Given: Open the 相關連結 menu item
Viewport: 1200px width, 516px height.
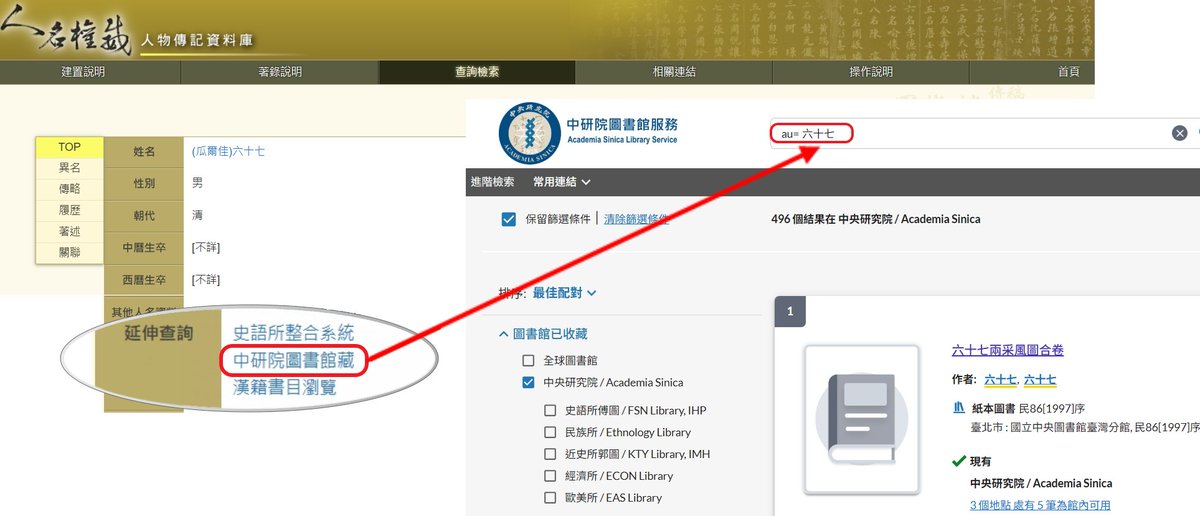Looking at the screenshot, I should point(674,72).
